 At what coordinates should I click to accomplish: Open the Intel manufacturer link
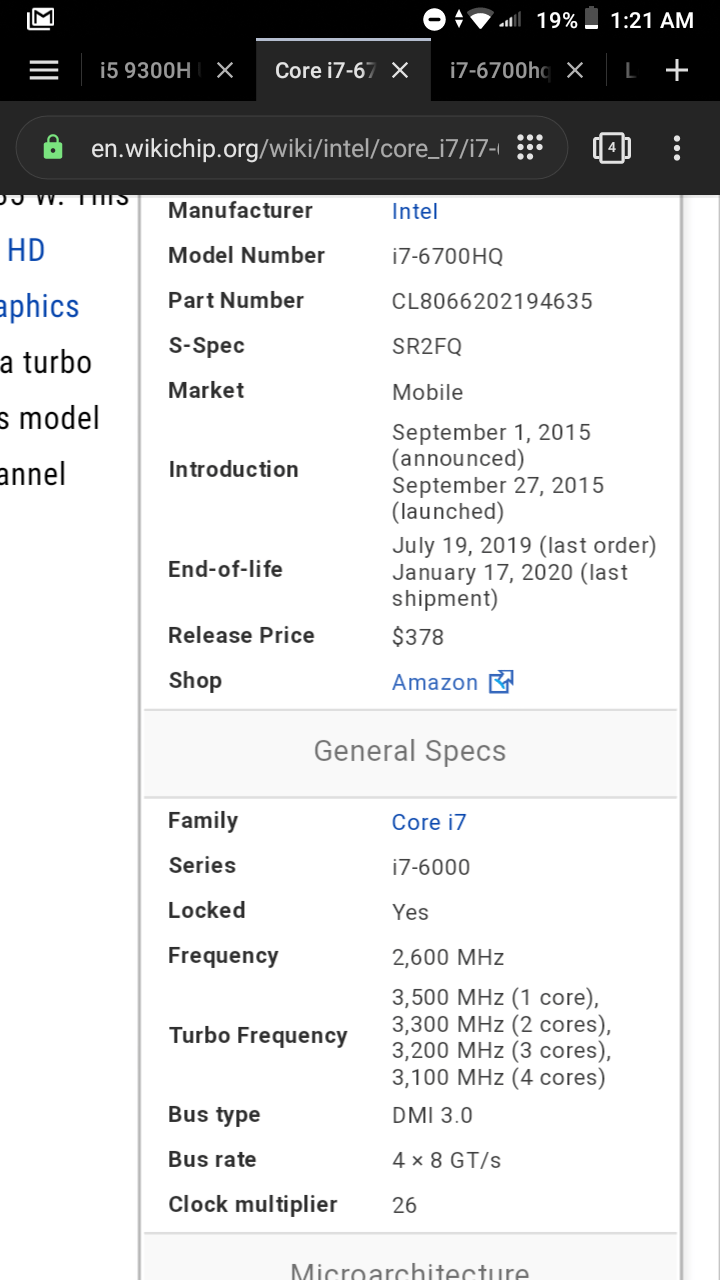click(x=415, y=211)
